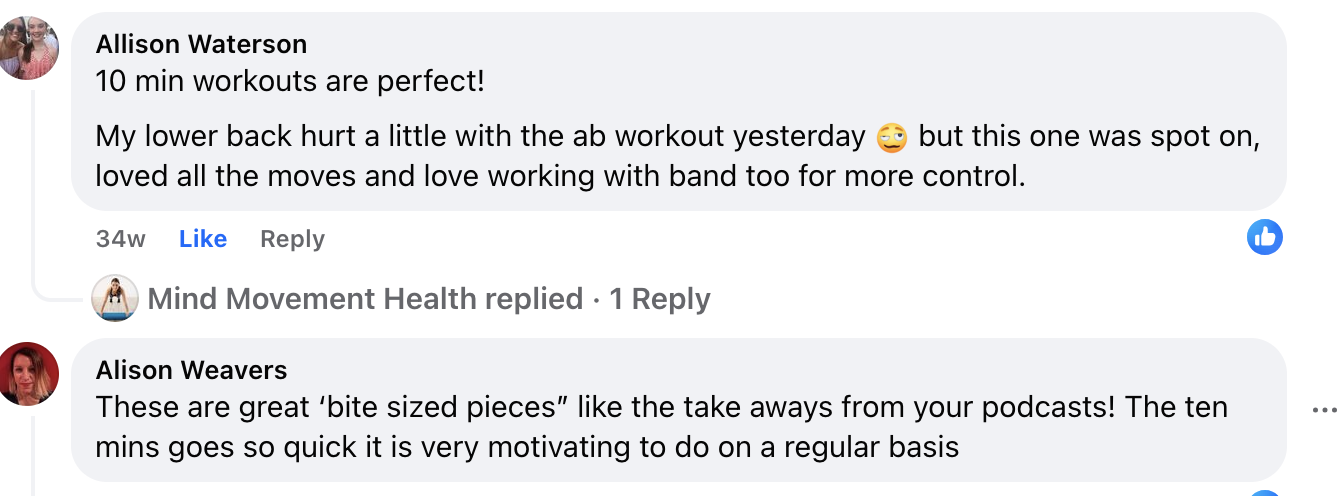Viewport: 1342px width, 496px height.
Task: Click the "My lower back hurt" sentence
Action: [x=480, y=137]
